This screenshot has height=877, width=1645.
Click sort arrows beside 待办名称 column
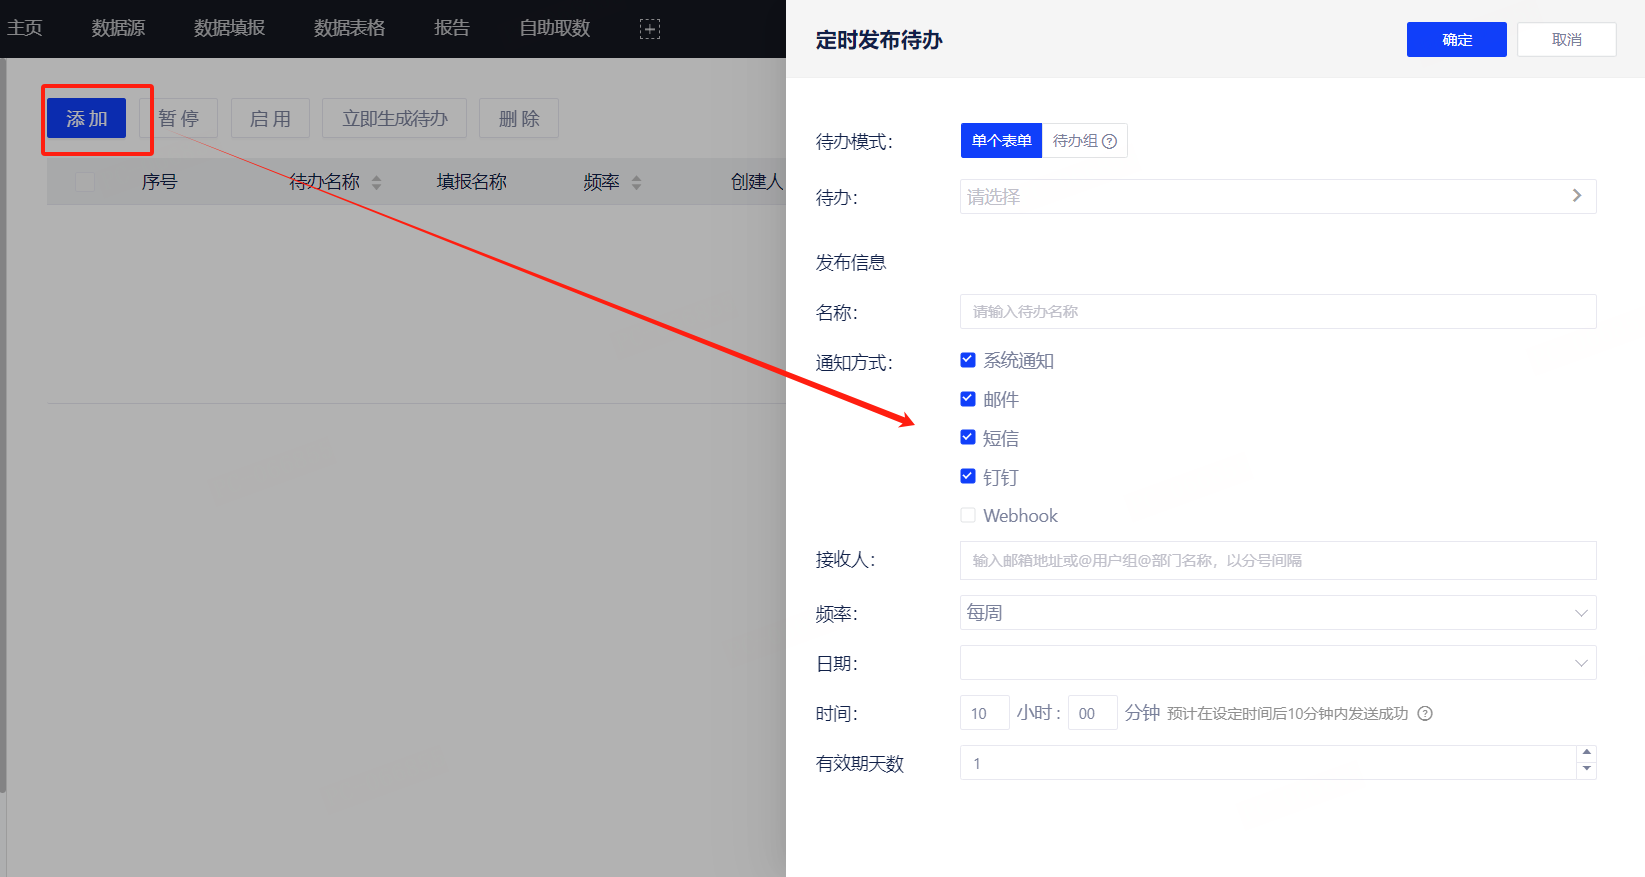coord(376,183)
